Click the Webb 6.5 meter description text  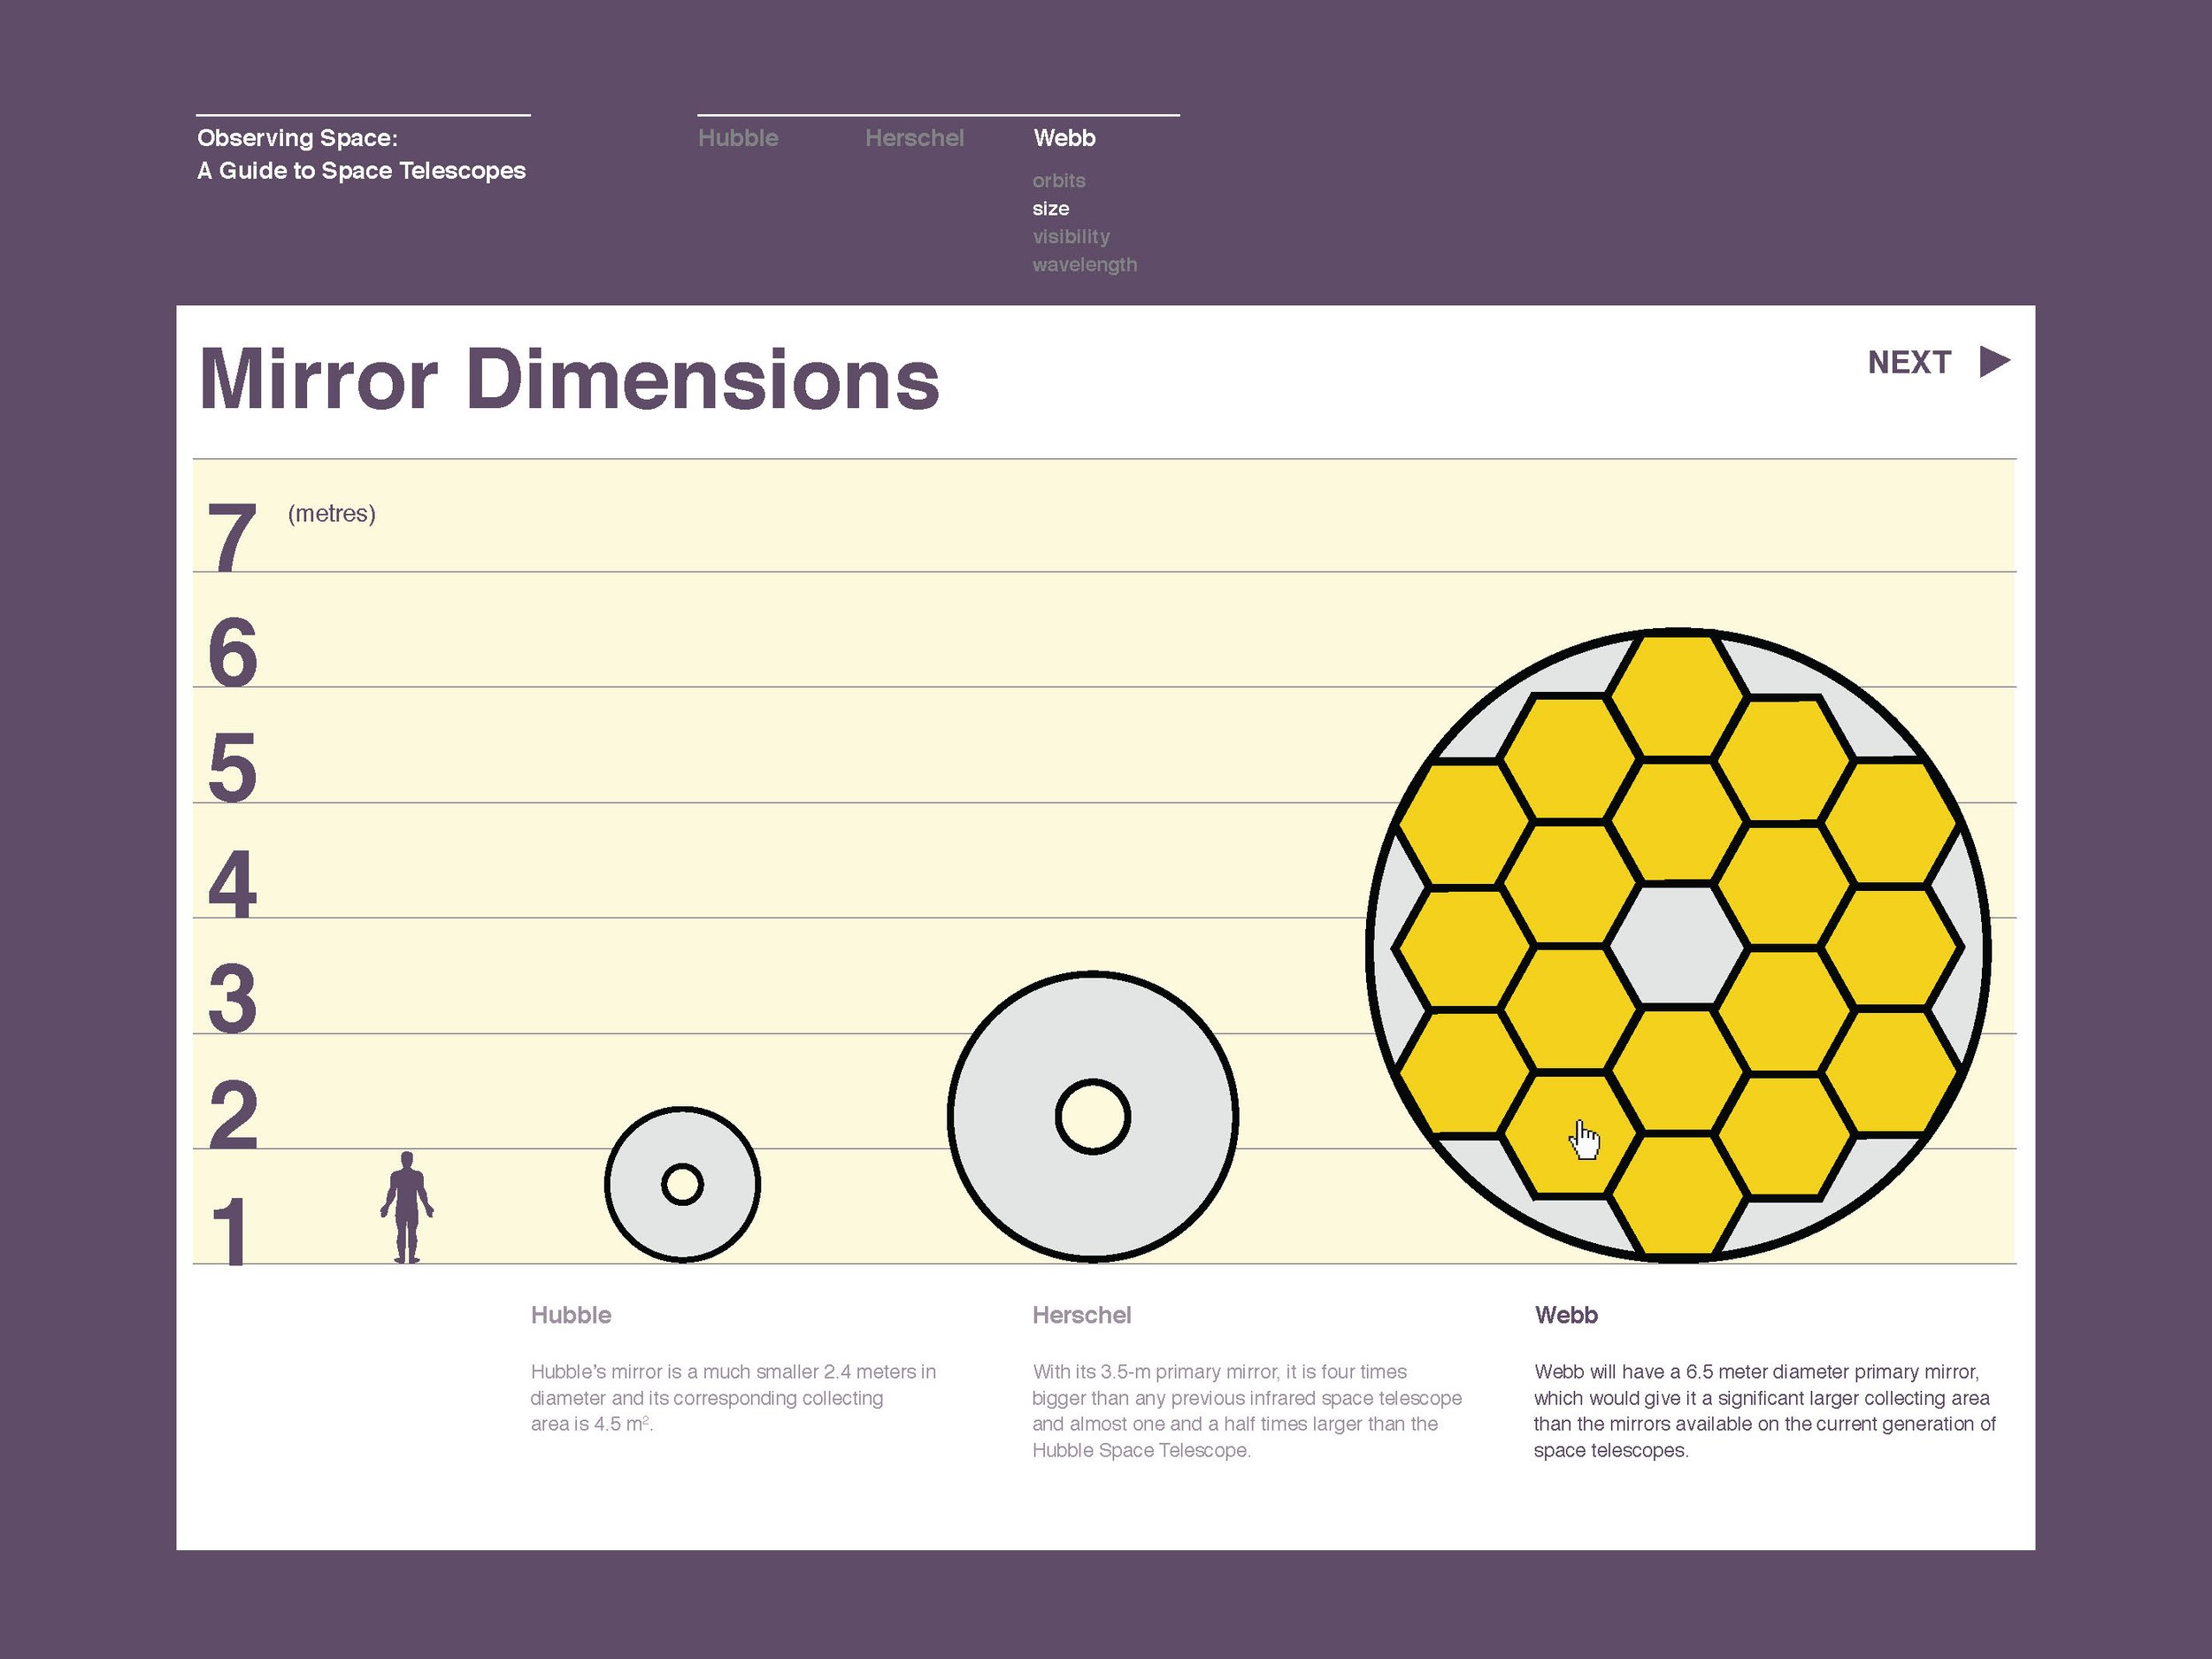pyautogui.click(x=1765, y=1411)
